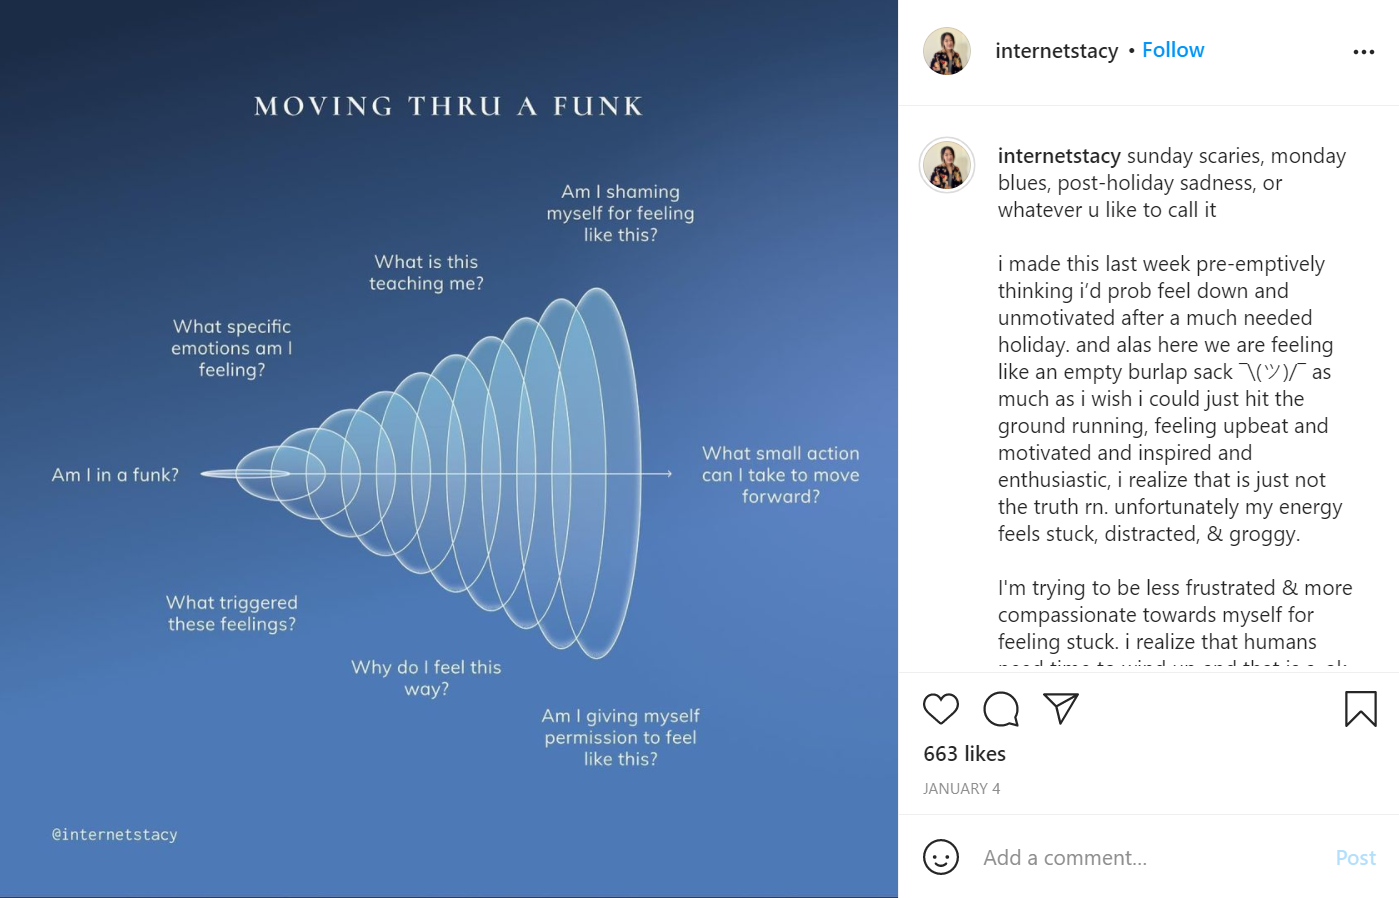Open comments via speech bubble icon

[x=1000, y=709]
